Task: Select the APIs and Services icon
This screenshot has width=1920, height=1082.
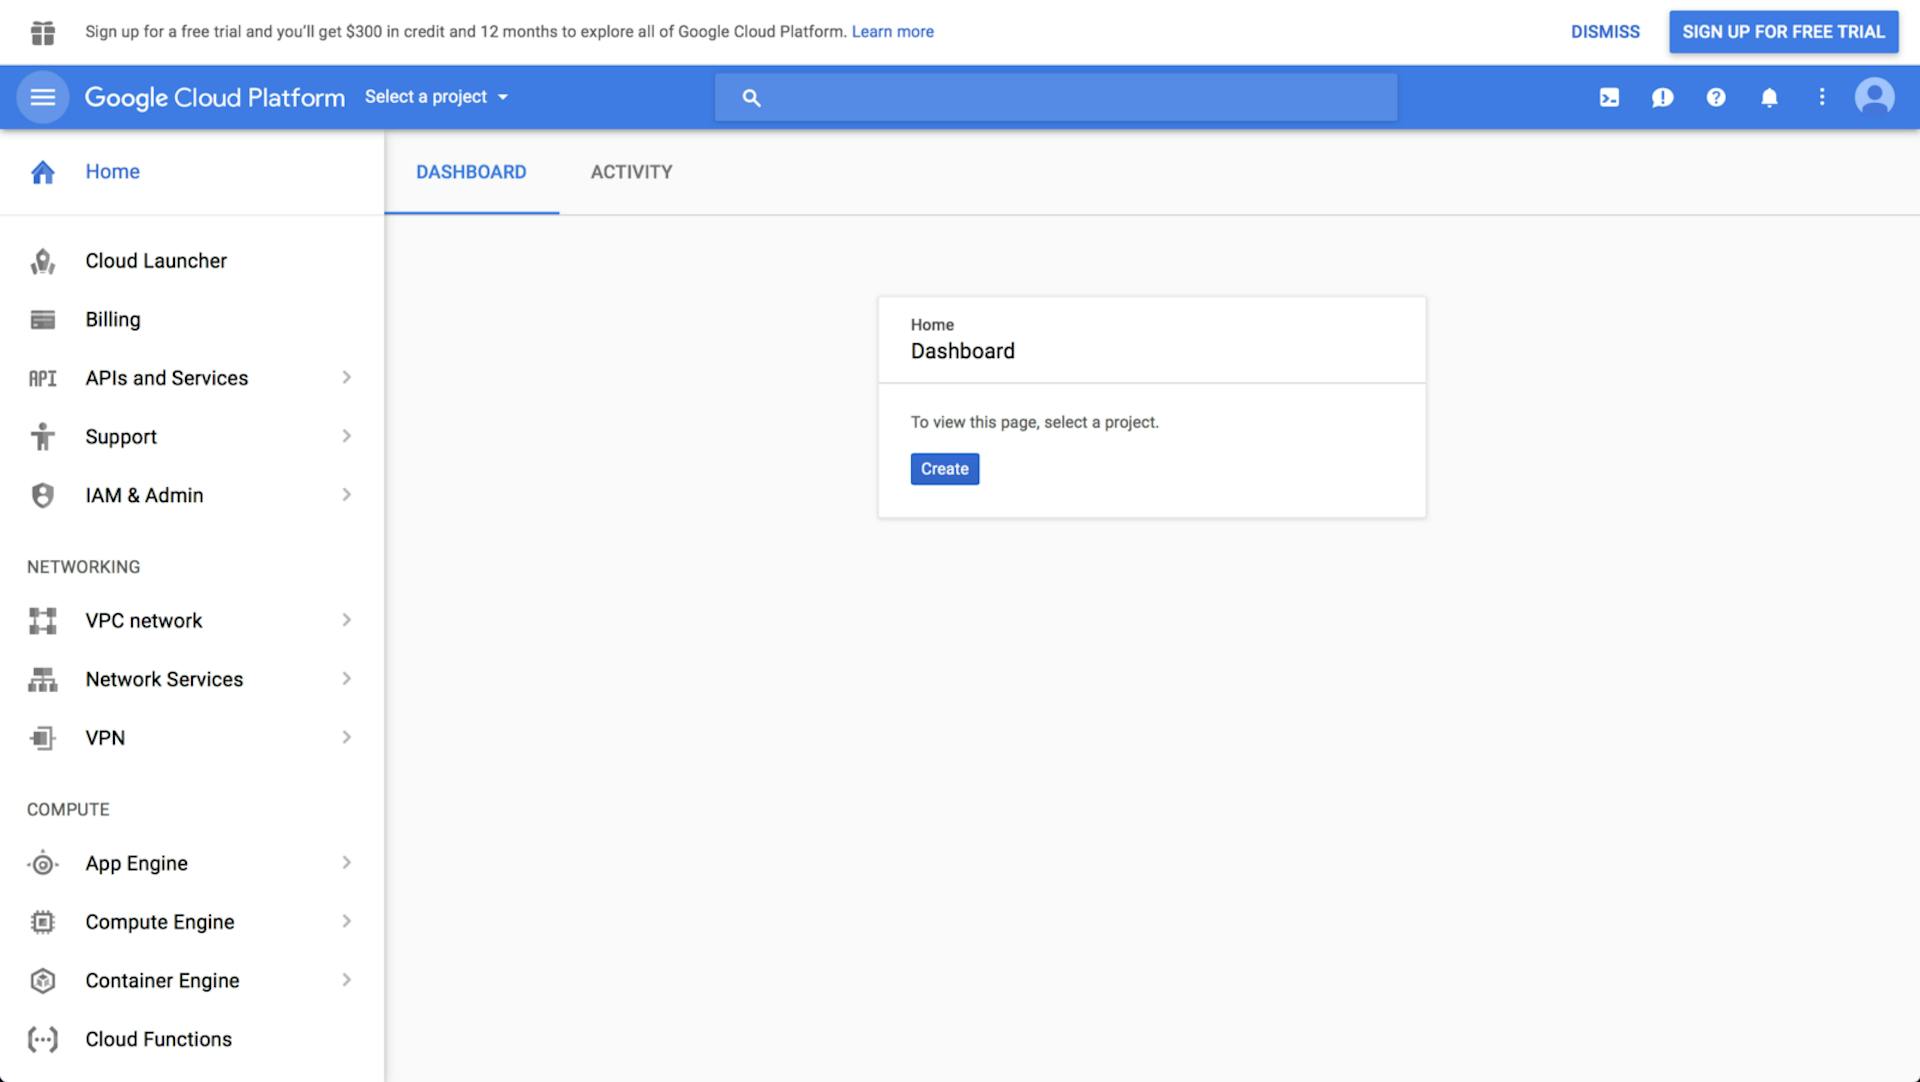Action: [x=42, y=377]
